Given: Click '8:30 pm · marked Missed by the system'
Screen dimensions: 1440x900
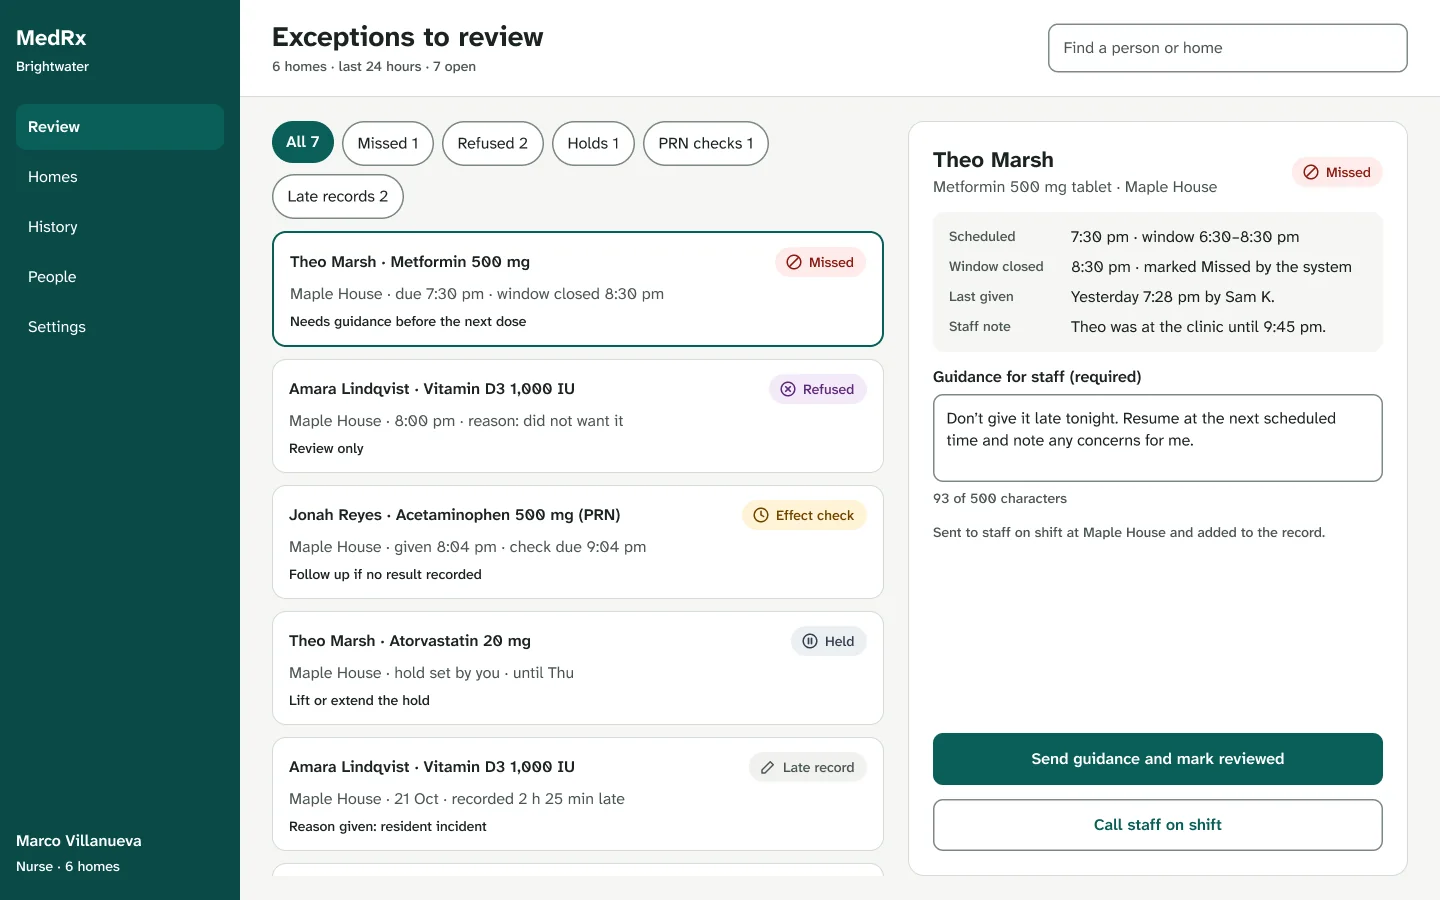Looking at the screenshot, I should [x=1211, y=267].
